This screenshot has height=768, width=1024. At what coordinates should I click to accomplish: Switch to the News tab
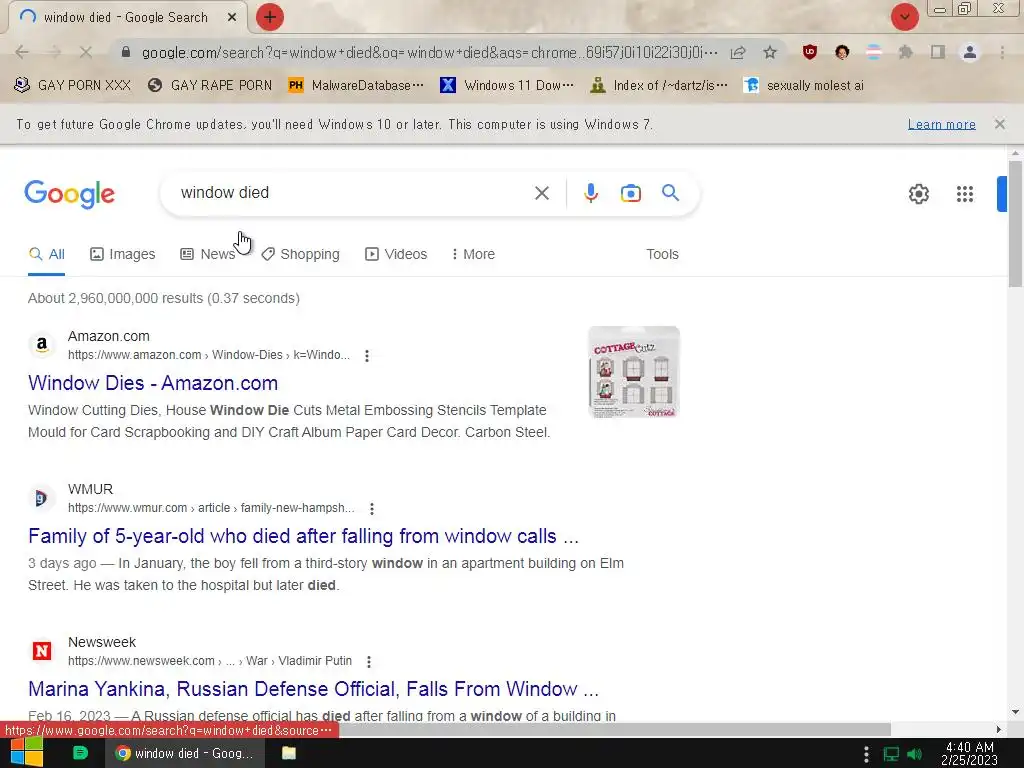point(207,254)
